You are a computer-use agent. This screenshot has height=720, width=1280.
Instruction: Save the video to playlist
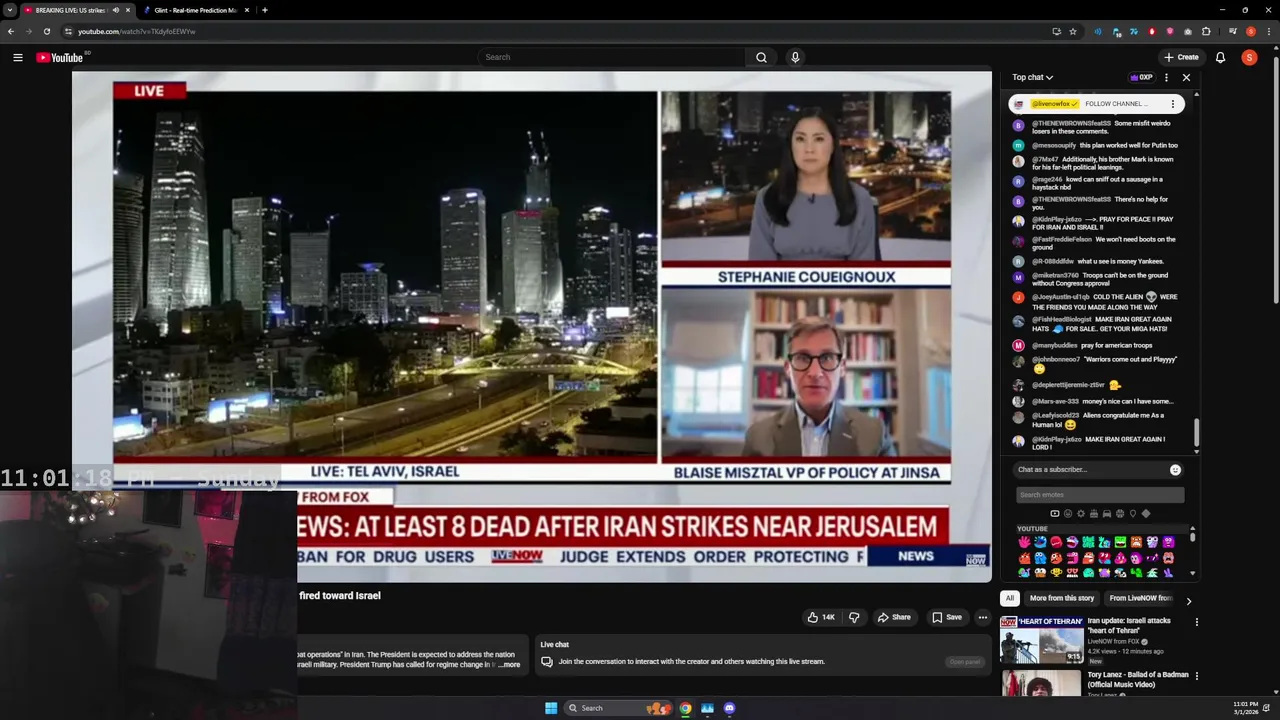click(x=947, y=617)
